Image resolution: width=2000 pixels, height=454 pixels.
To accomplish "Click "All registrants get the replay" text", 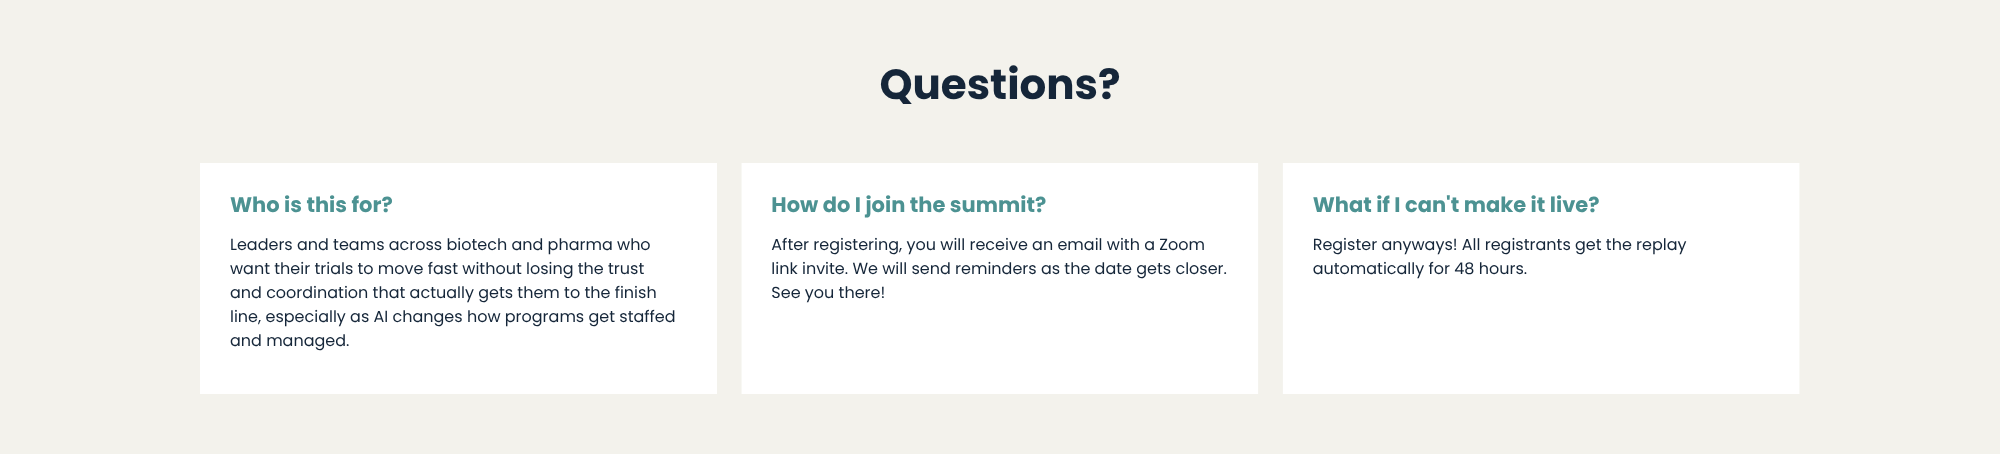I will point(1574,245).
